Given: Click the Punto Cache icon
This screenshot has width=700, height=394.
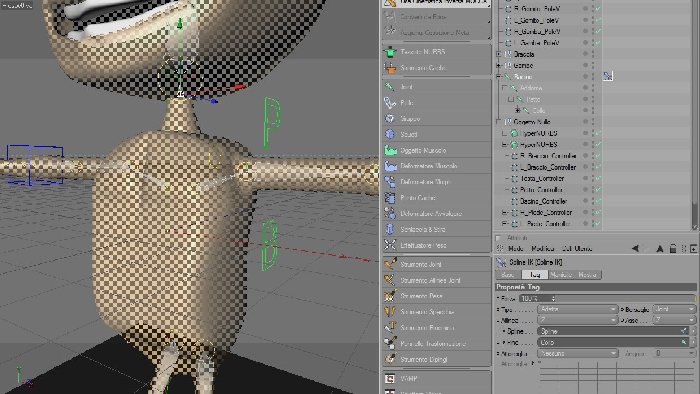Looking at the screenshot, I should pos(390,198).
